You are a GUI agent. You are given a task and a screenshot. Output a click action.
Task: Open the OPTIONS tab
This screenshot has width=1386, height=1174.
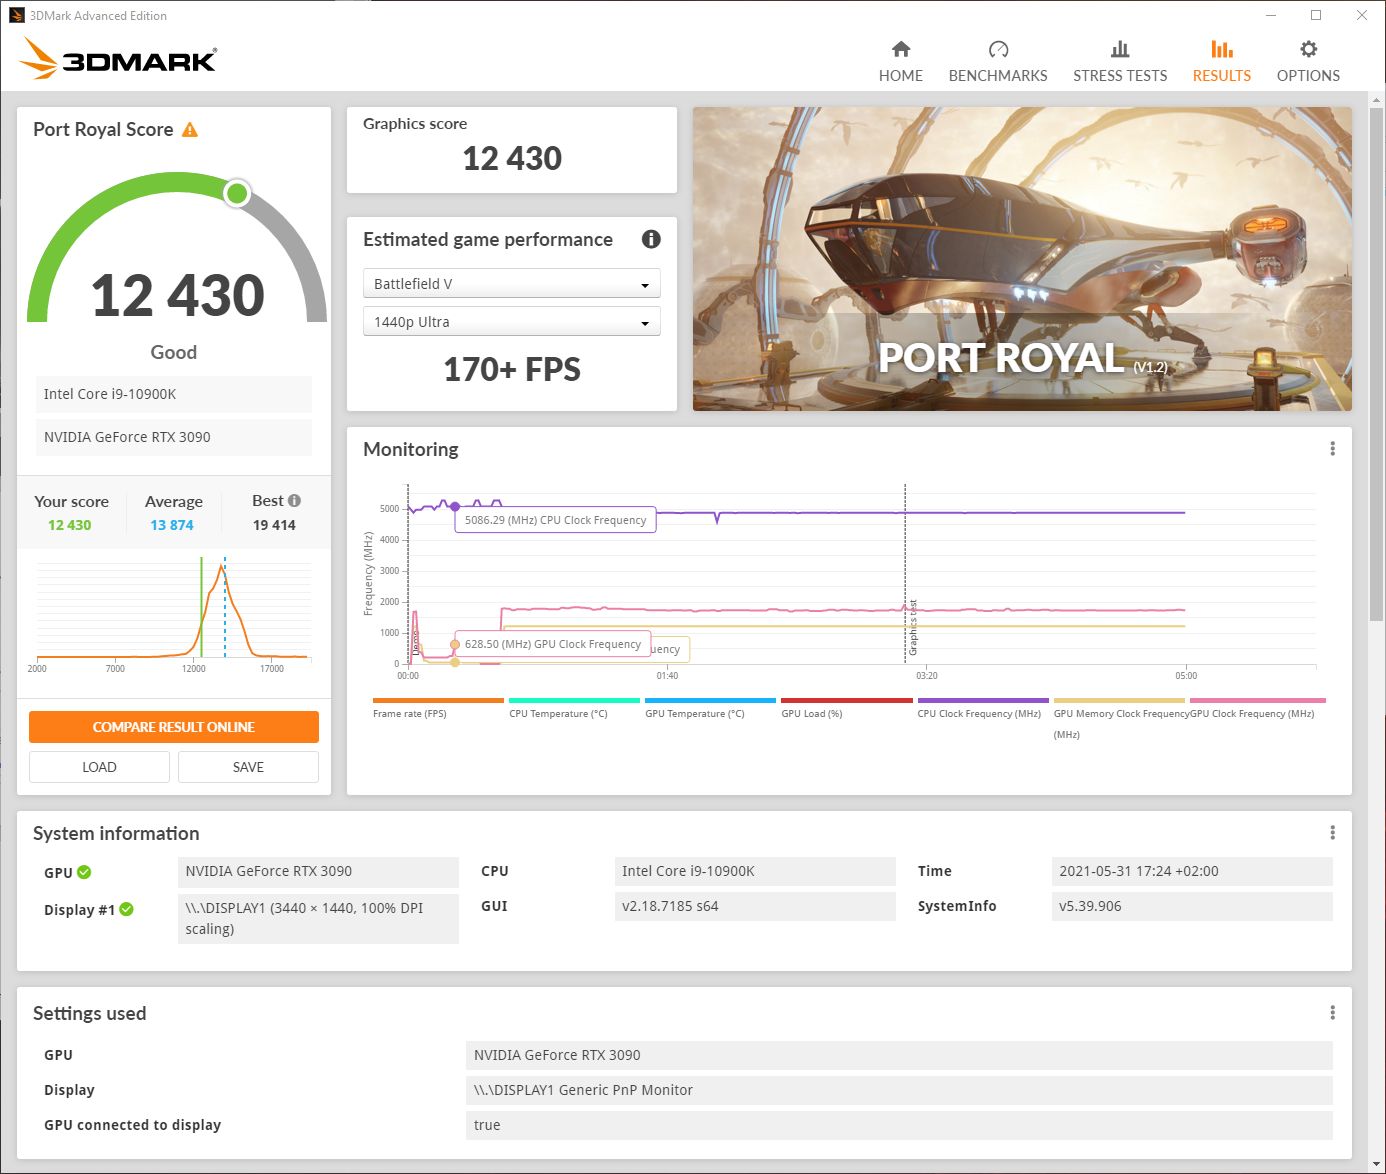point(1308,62)
